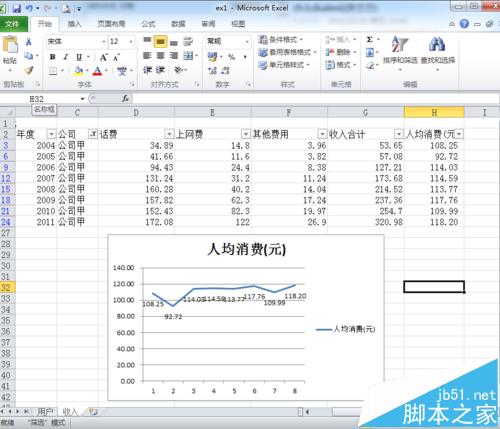The width and height of the screenshot is (500, 429).
Task: Decrease font size with small A
Action: tap(116, 57)
